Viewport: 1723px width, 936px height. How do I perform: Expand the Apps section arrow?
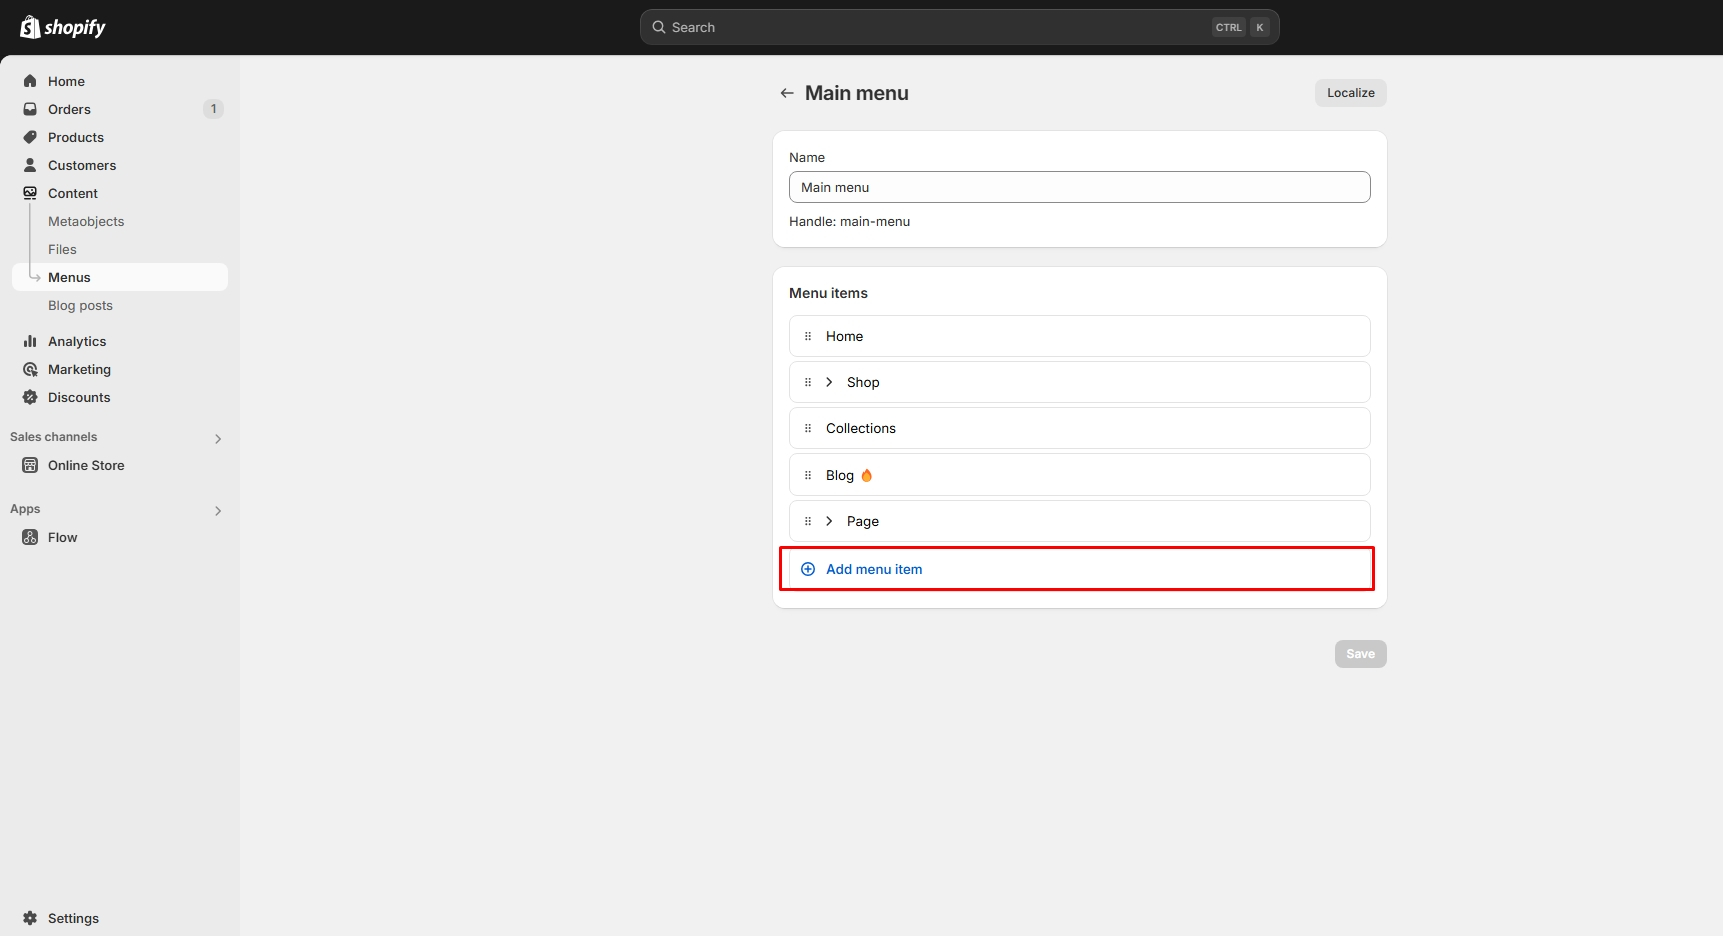[218, 510]
